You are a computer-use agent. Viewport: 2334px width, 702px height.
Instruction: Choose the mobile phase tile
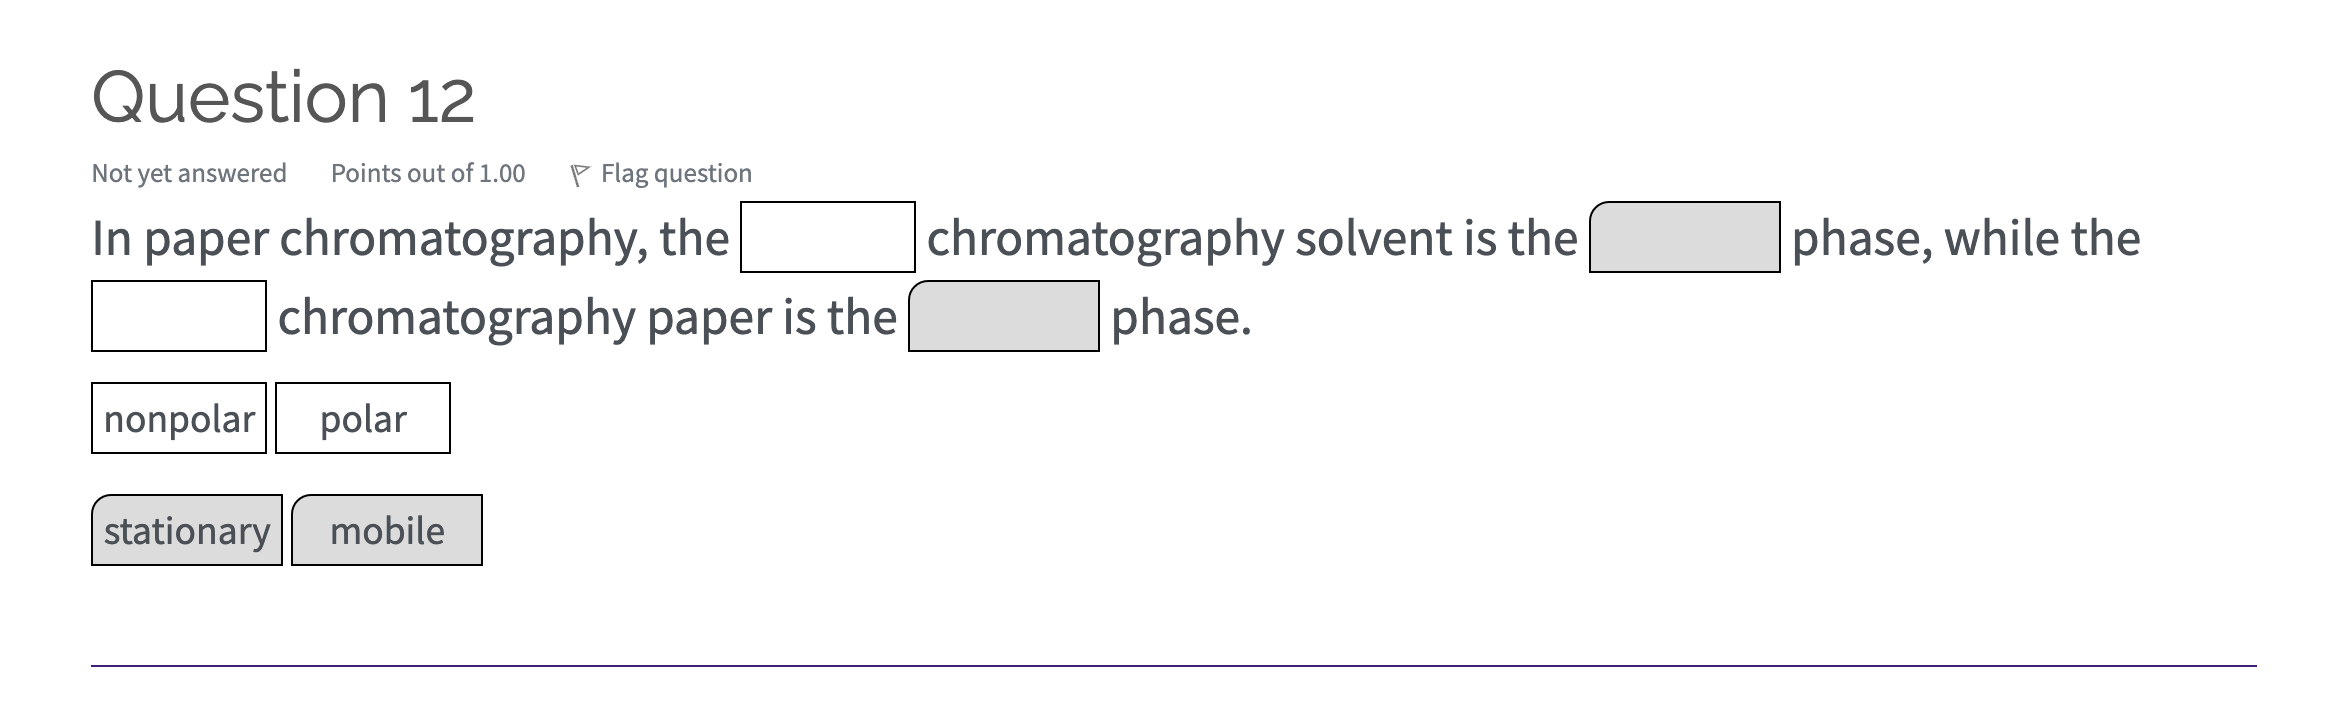point(386,530)
